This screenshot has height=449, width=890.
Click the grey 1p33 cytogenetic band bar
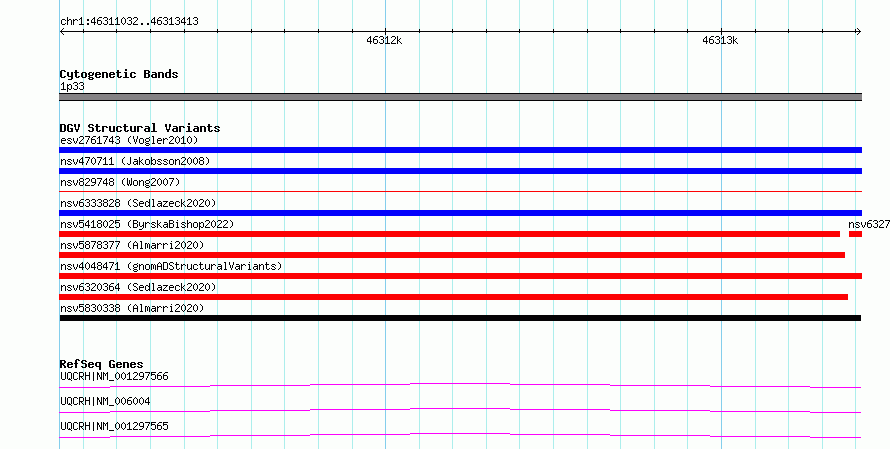tap(460, 97)
